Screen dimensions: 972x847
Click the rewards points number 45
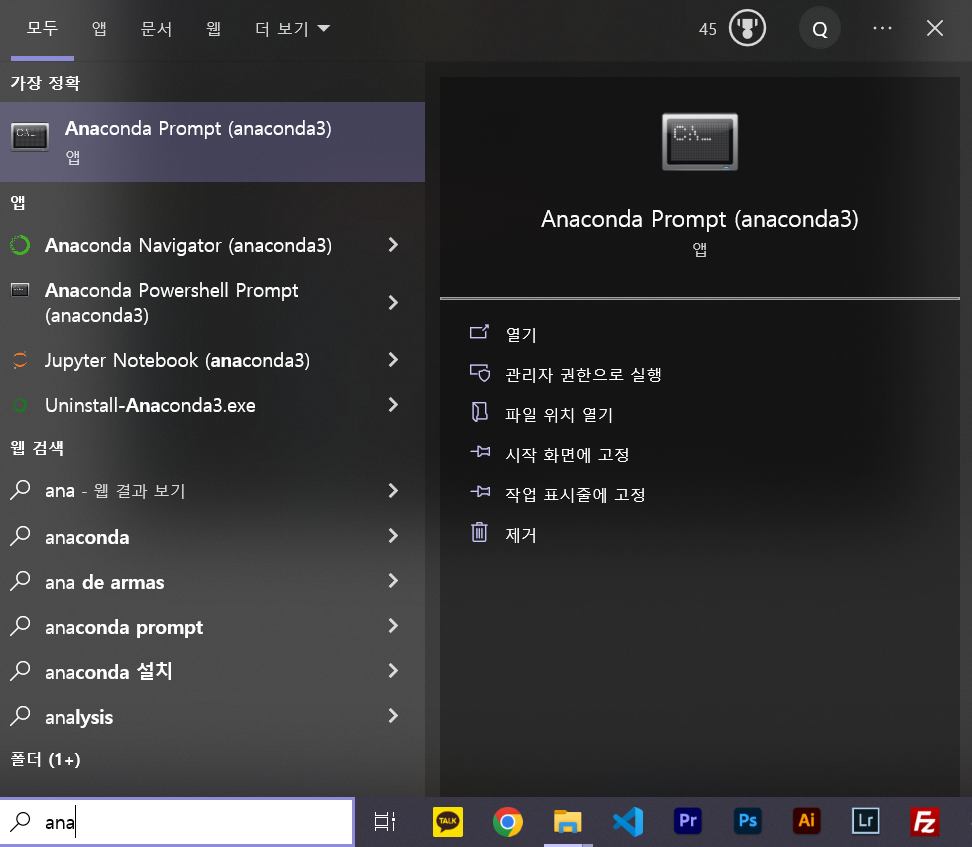point(707,29)
